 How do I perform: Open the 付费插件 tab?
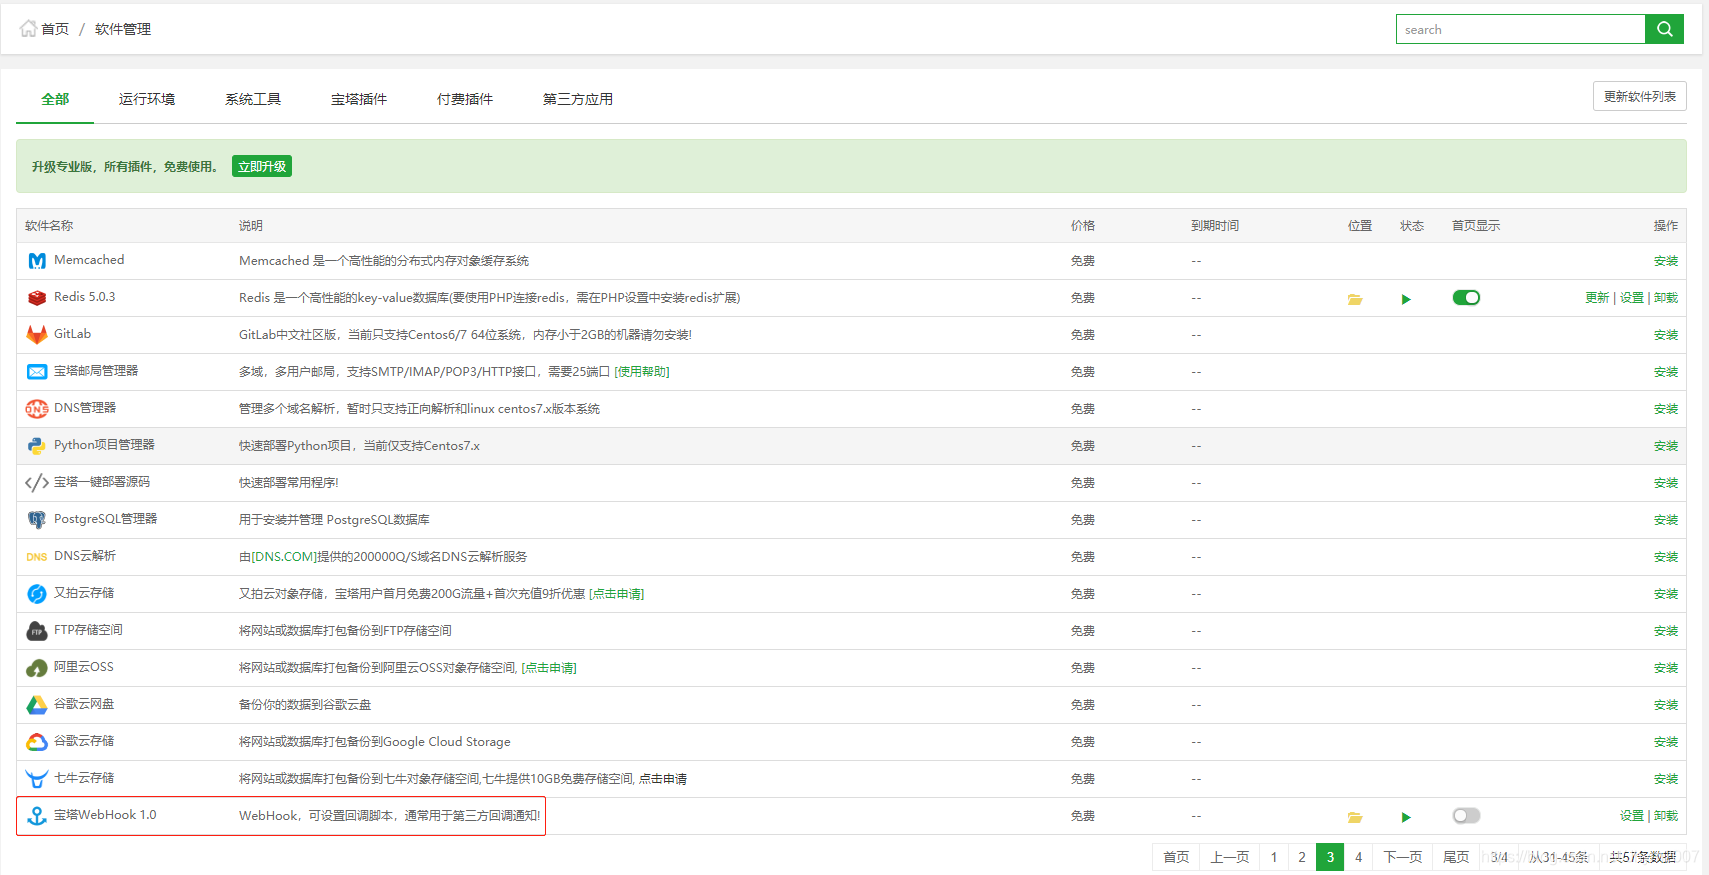click(465, 99)
